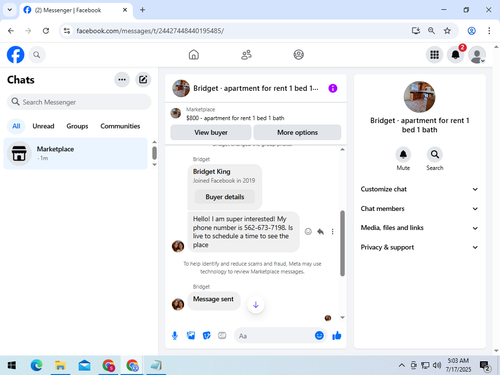Open File Explorer from taskbar
The image size is (500, 375).
(x=60, y=366)
